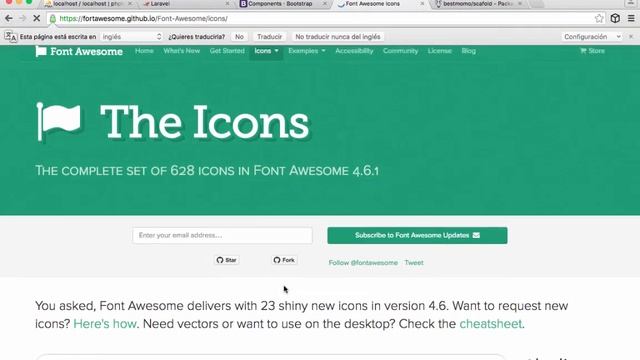Viewport: 640px width, 360px height.
Task: Expand the Icons navigation dropdown
Action: click(266, 51)
